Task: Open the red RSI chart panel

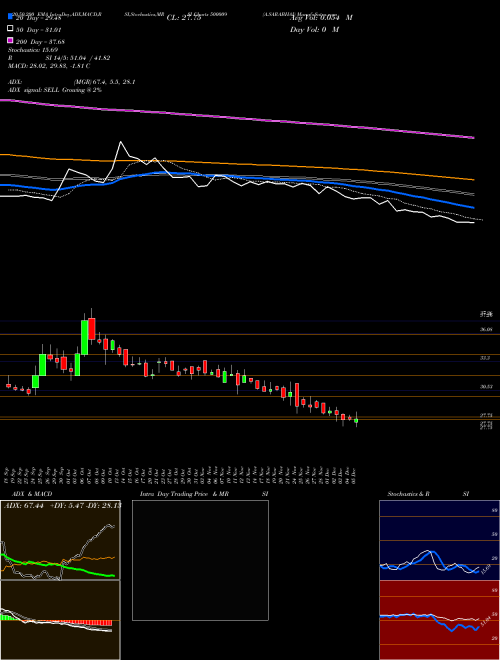Action: pyautogui.click(x=439, y=620)
